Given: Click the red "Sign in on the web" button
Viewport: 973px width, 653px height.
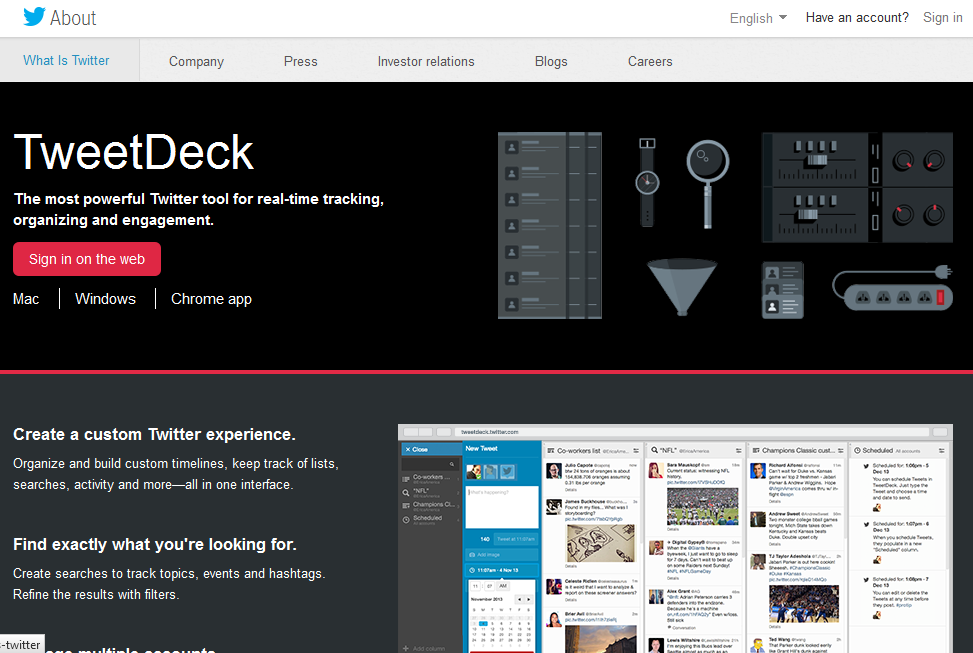Looking at the screenshot, I should tap(87, 259).
